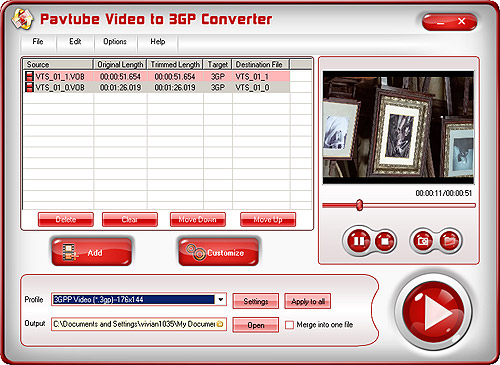The height and width of the screenshot is (365, 500).
Task: Click the Settings button
Action: click(x=256, y=301)
